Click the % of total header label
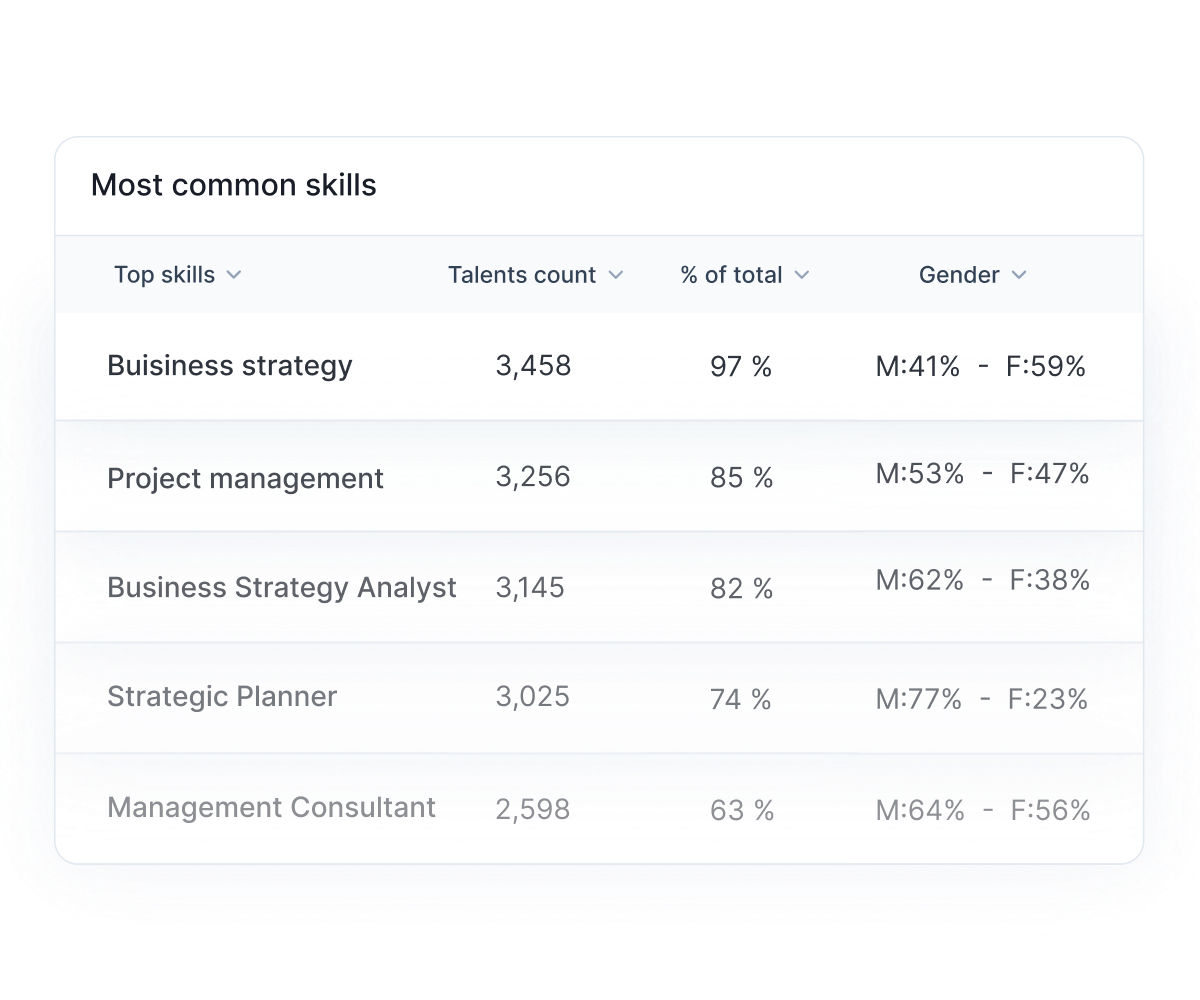 pyautogui.click(x=731, y=275)
